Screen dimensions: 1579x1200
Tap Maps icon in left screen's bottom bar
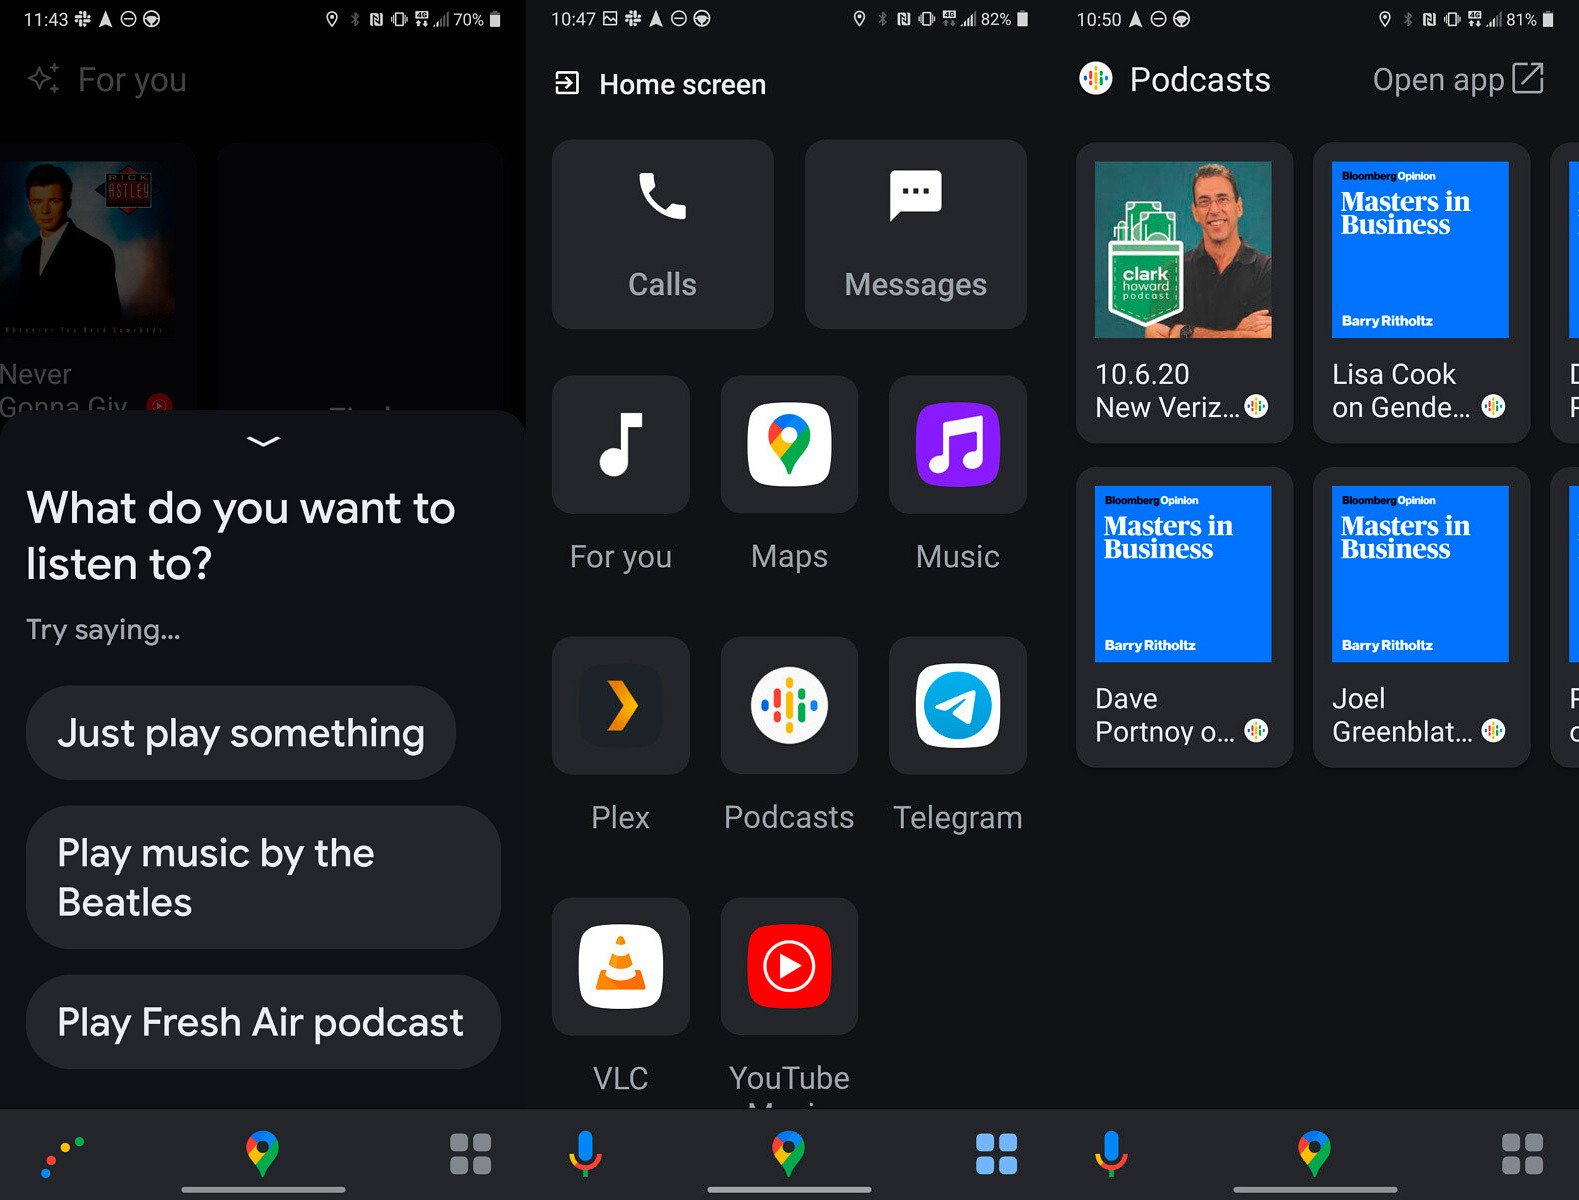pyautogui.click(x=262, y=1153)
